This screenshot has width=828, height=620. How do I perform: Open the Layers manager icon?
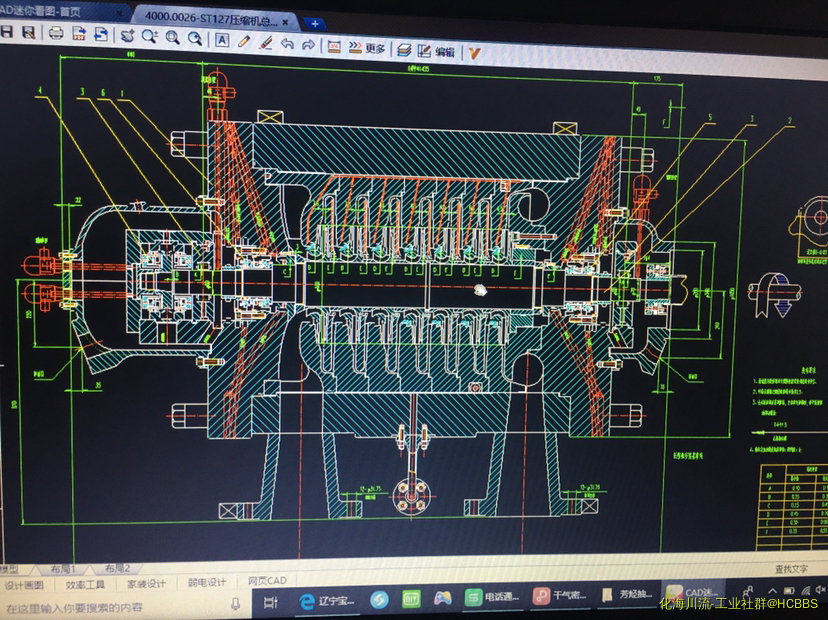404,50
